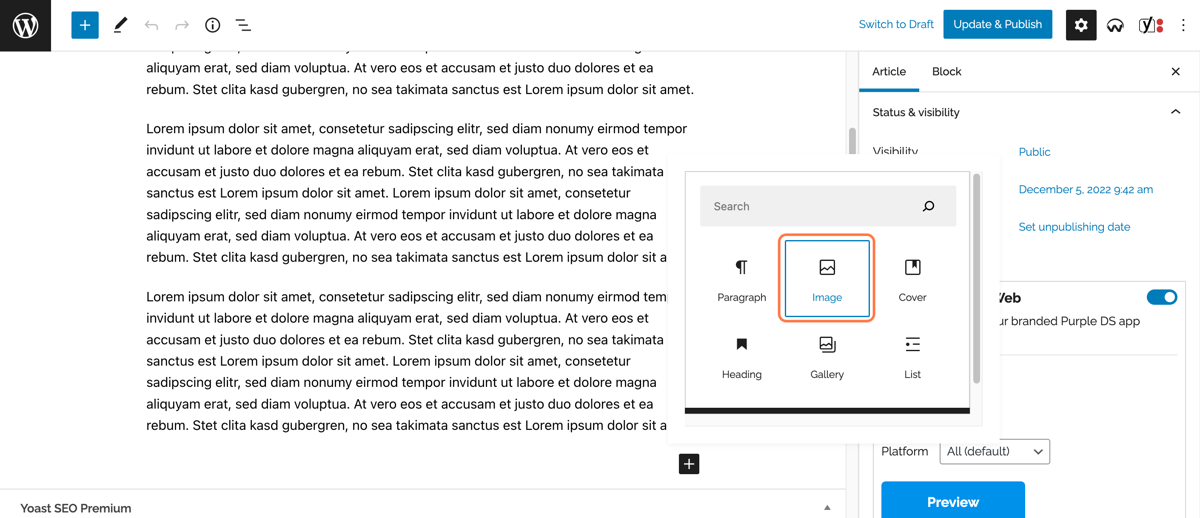Viewport: 1200px width, 518px height.
Task: Switch to the Article tab
Action: pos(889,72)
